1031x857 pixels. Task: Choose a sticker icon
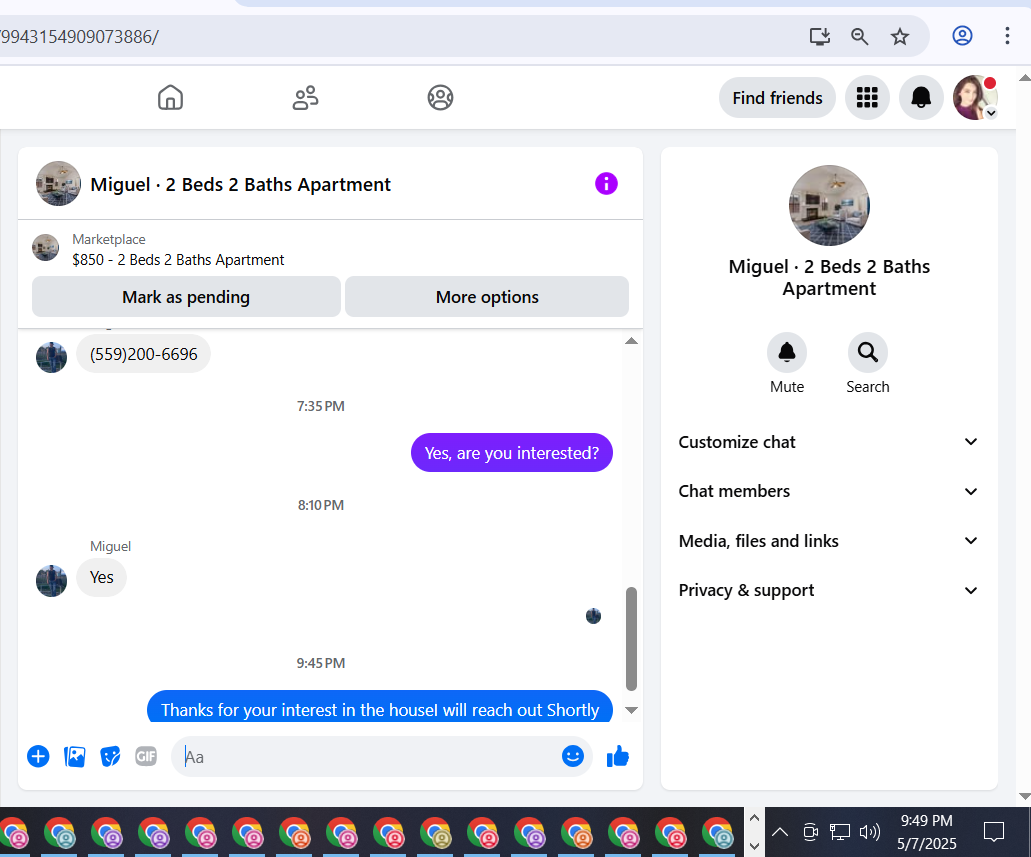110,756
